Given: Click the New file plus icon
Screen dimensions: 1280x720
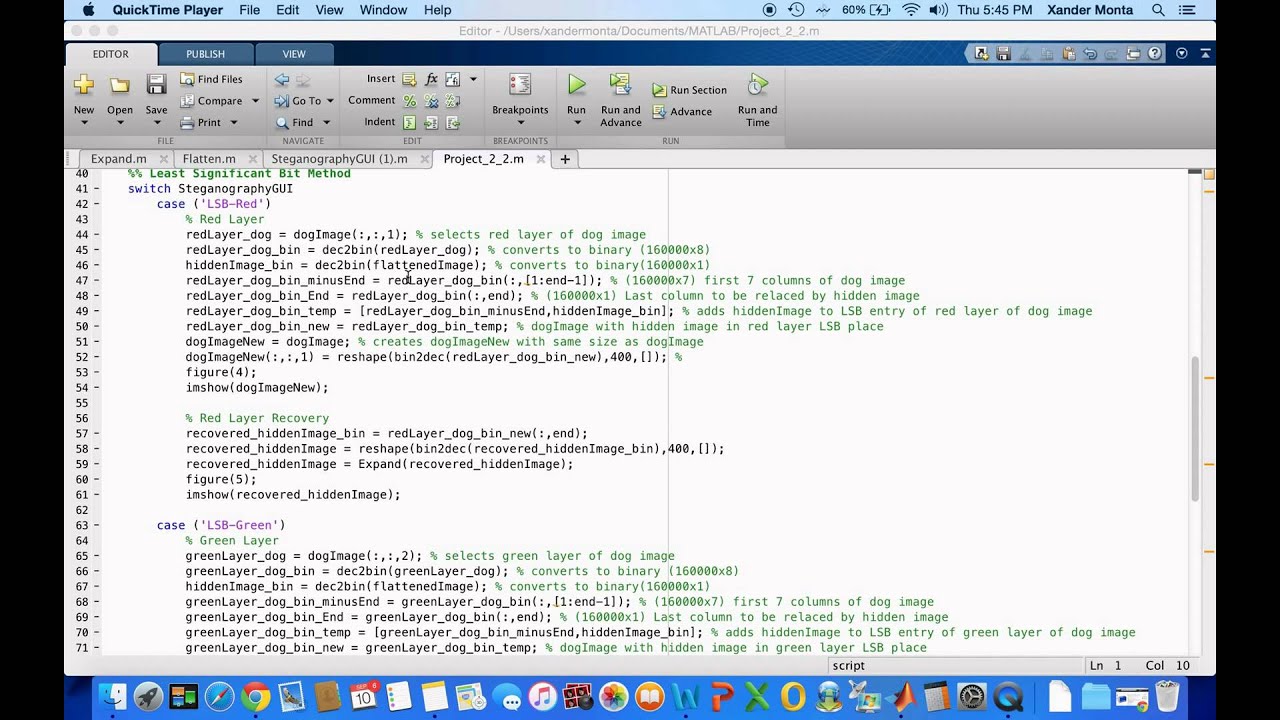Looking at the screenshot, I should (84, 85).
